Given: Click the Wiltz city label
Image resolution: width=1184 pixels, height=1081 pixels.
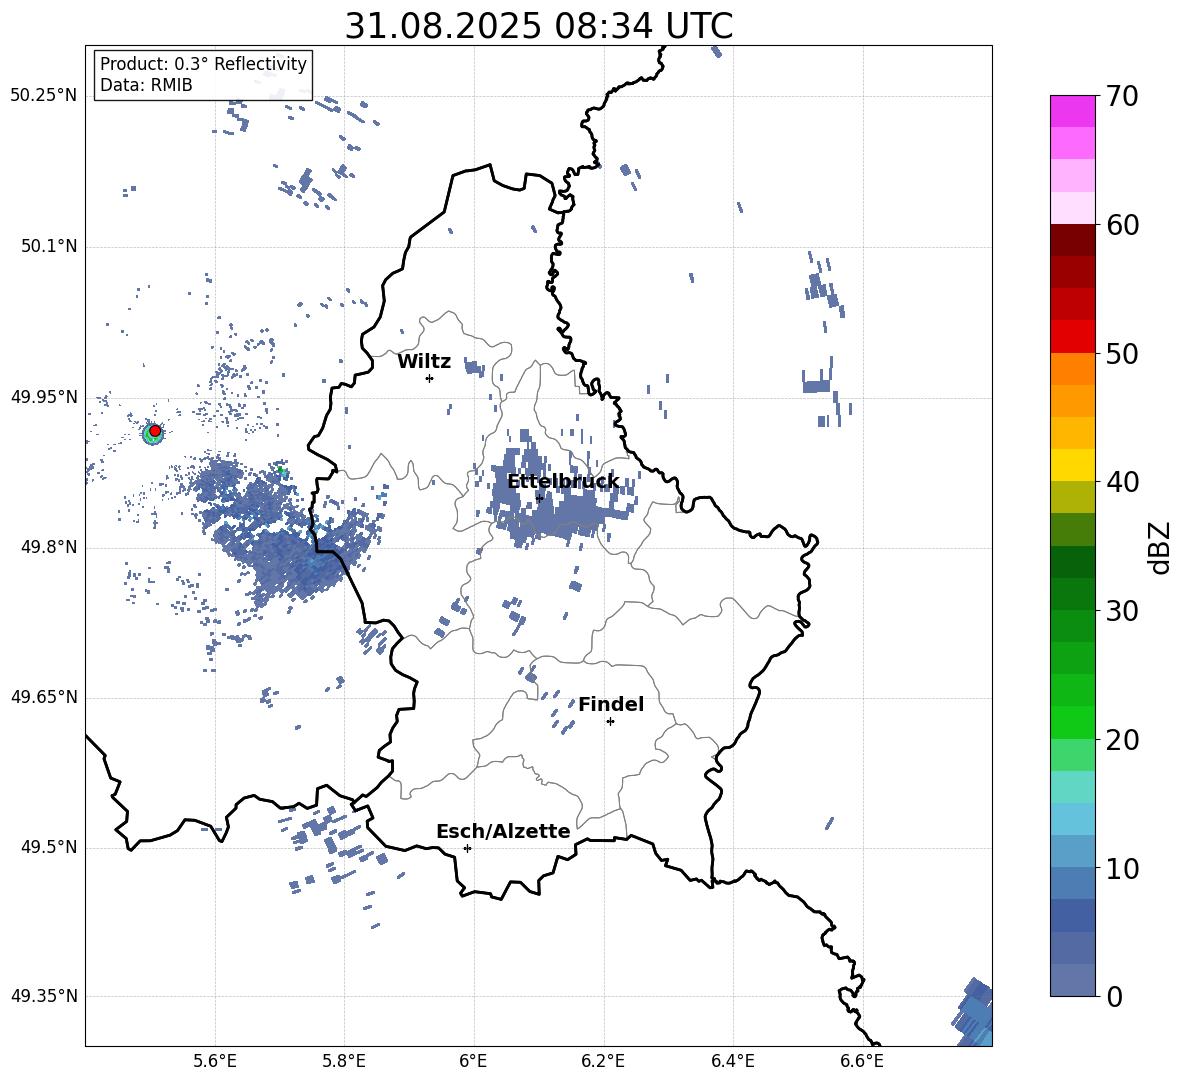Looking at the screenshot, I should (x=424, y=362).
